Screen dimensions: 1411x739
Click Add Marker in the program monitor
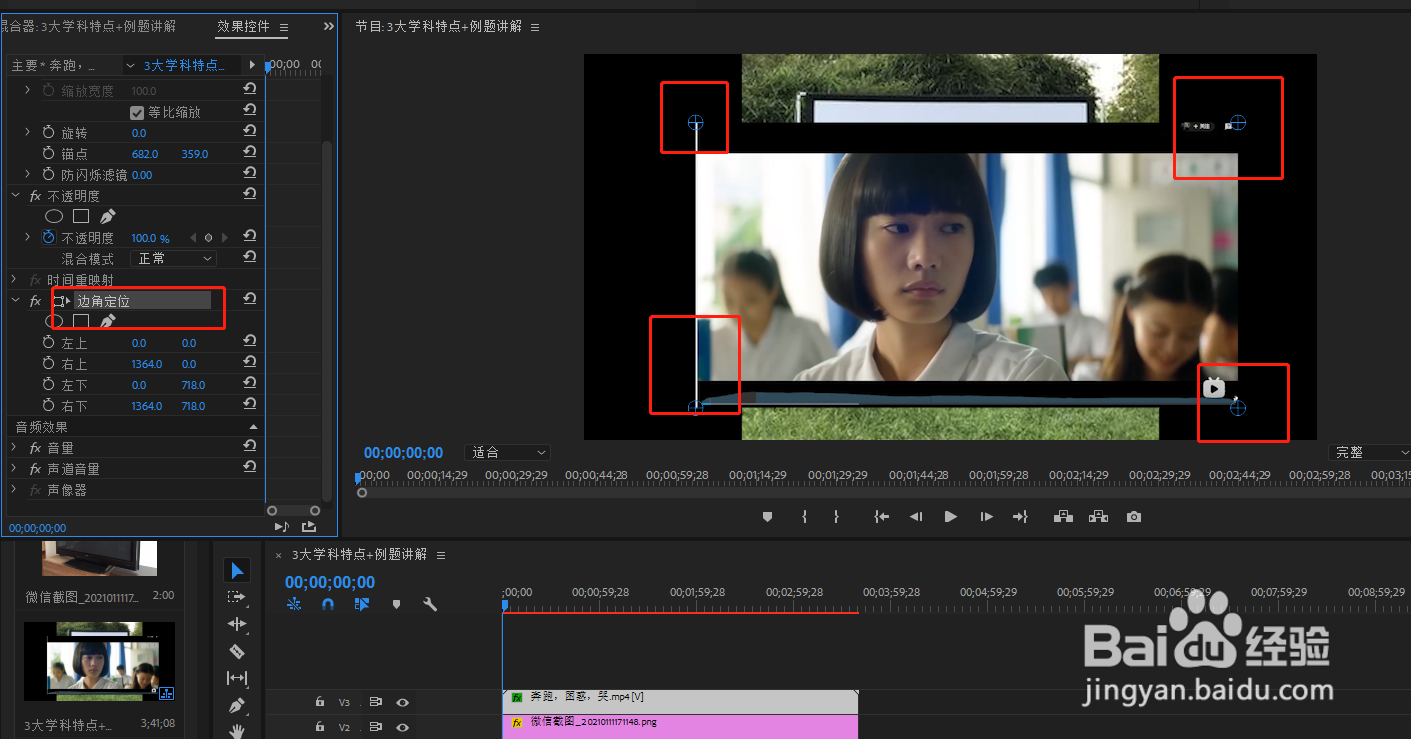click(767, 517)
